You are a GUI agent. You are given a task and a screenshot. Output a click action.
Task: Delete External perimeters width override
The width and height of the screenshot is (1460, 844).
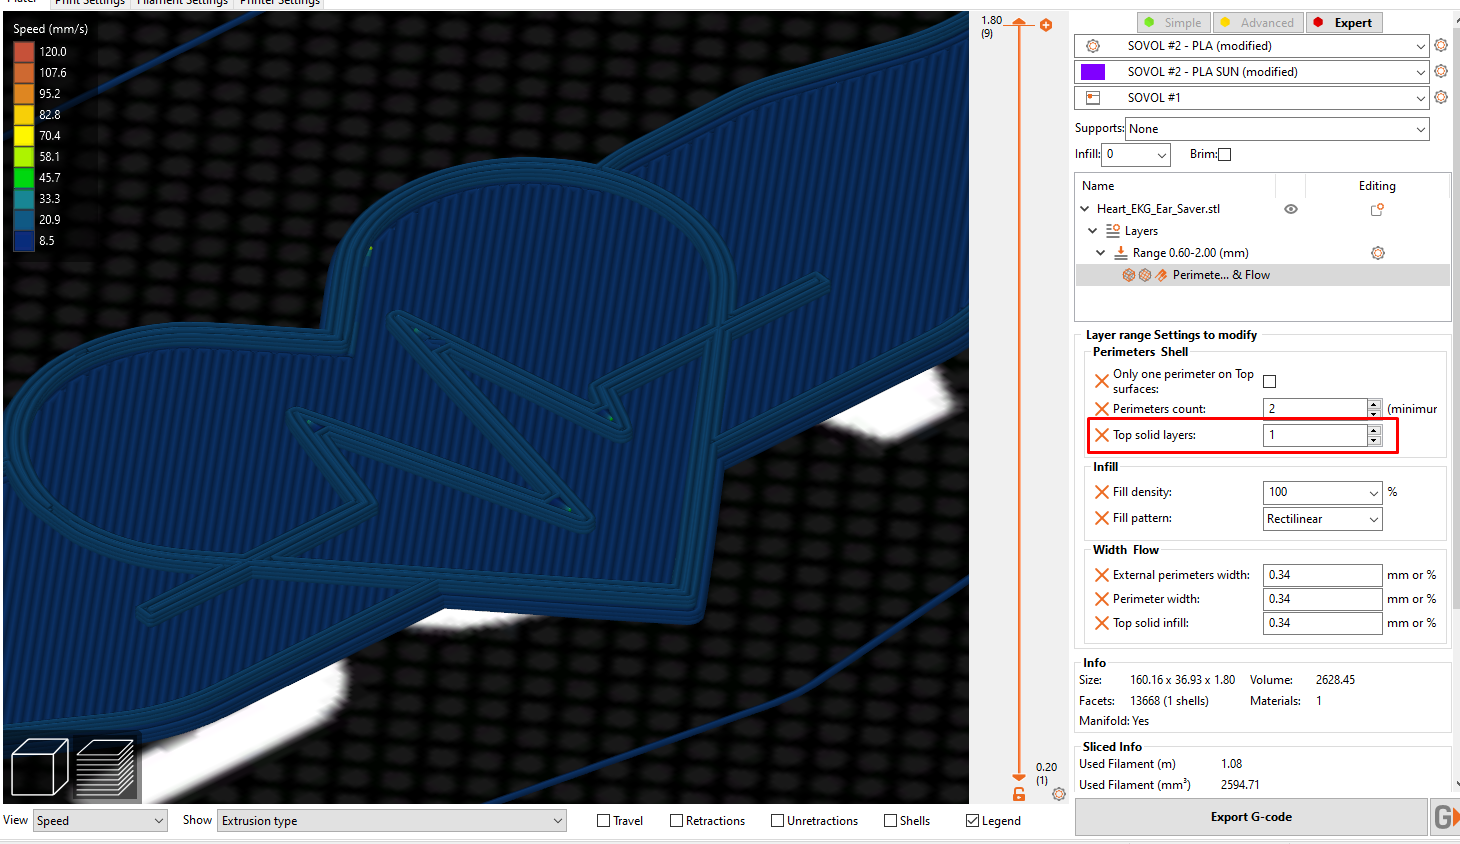pyautogui.click(x=1101, y=575)
